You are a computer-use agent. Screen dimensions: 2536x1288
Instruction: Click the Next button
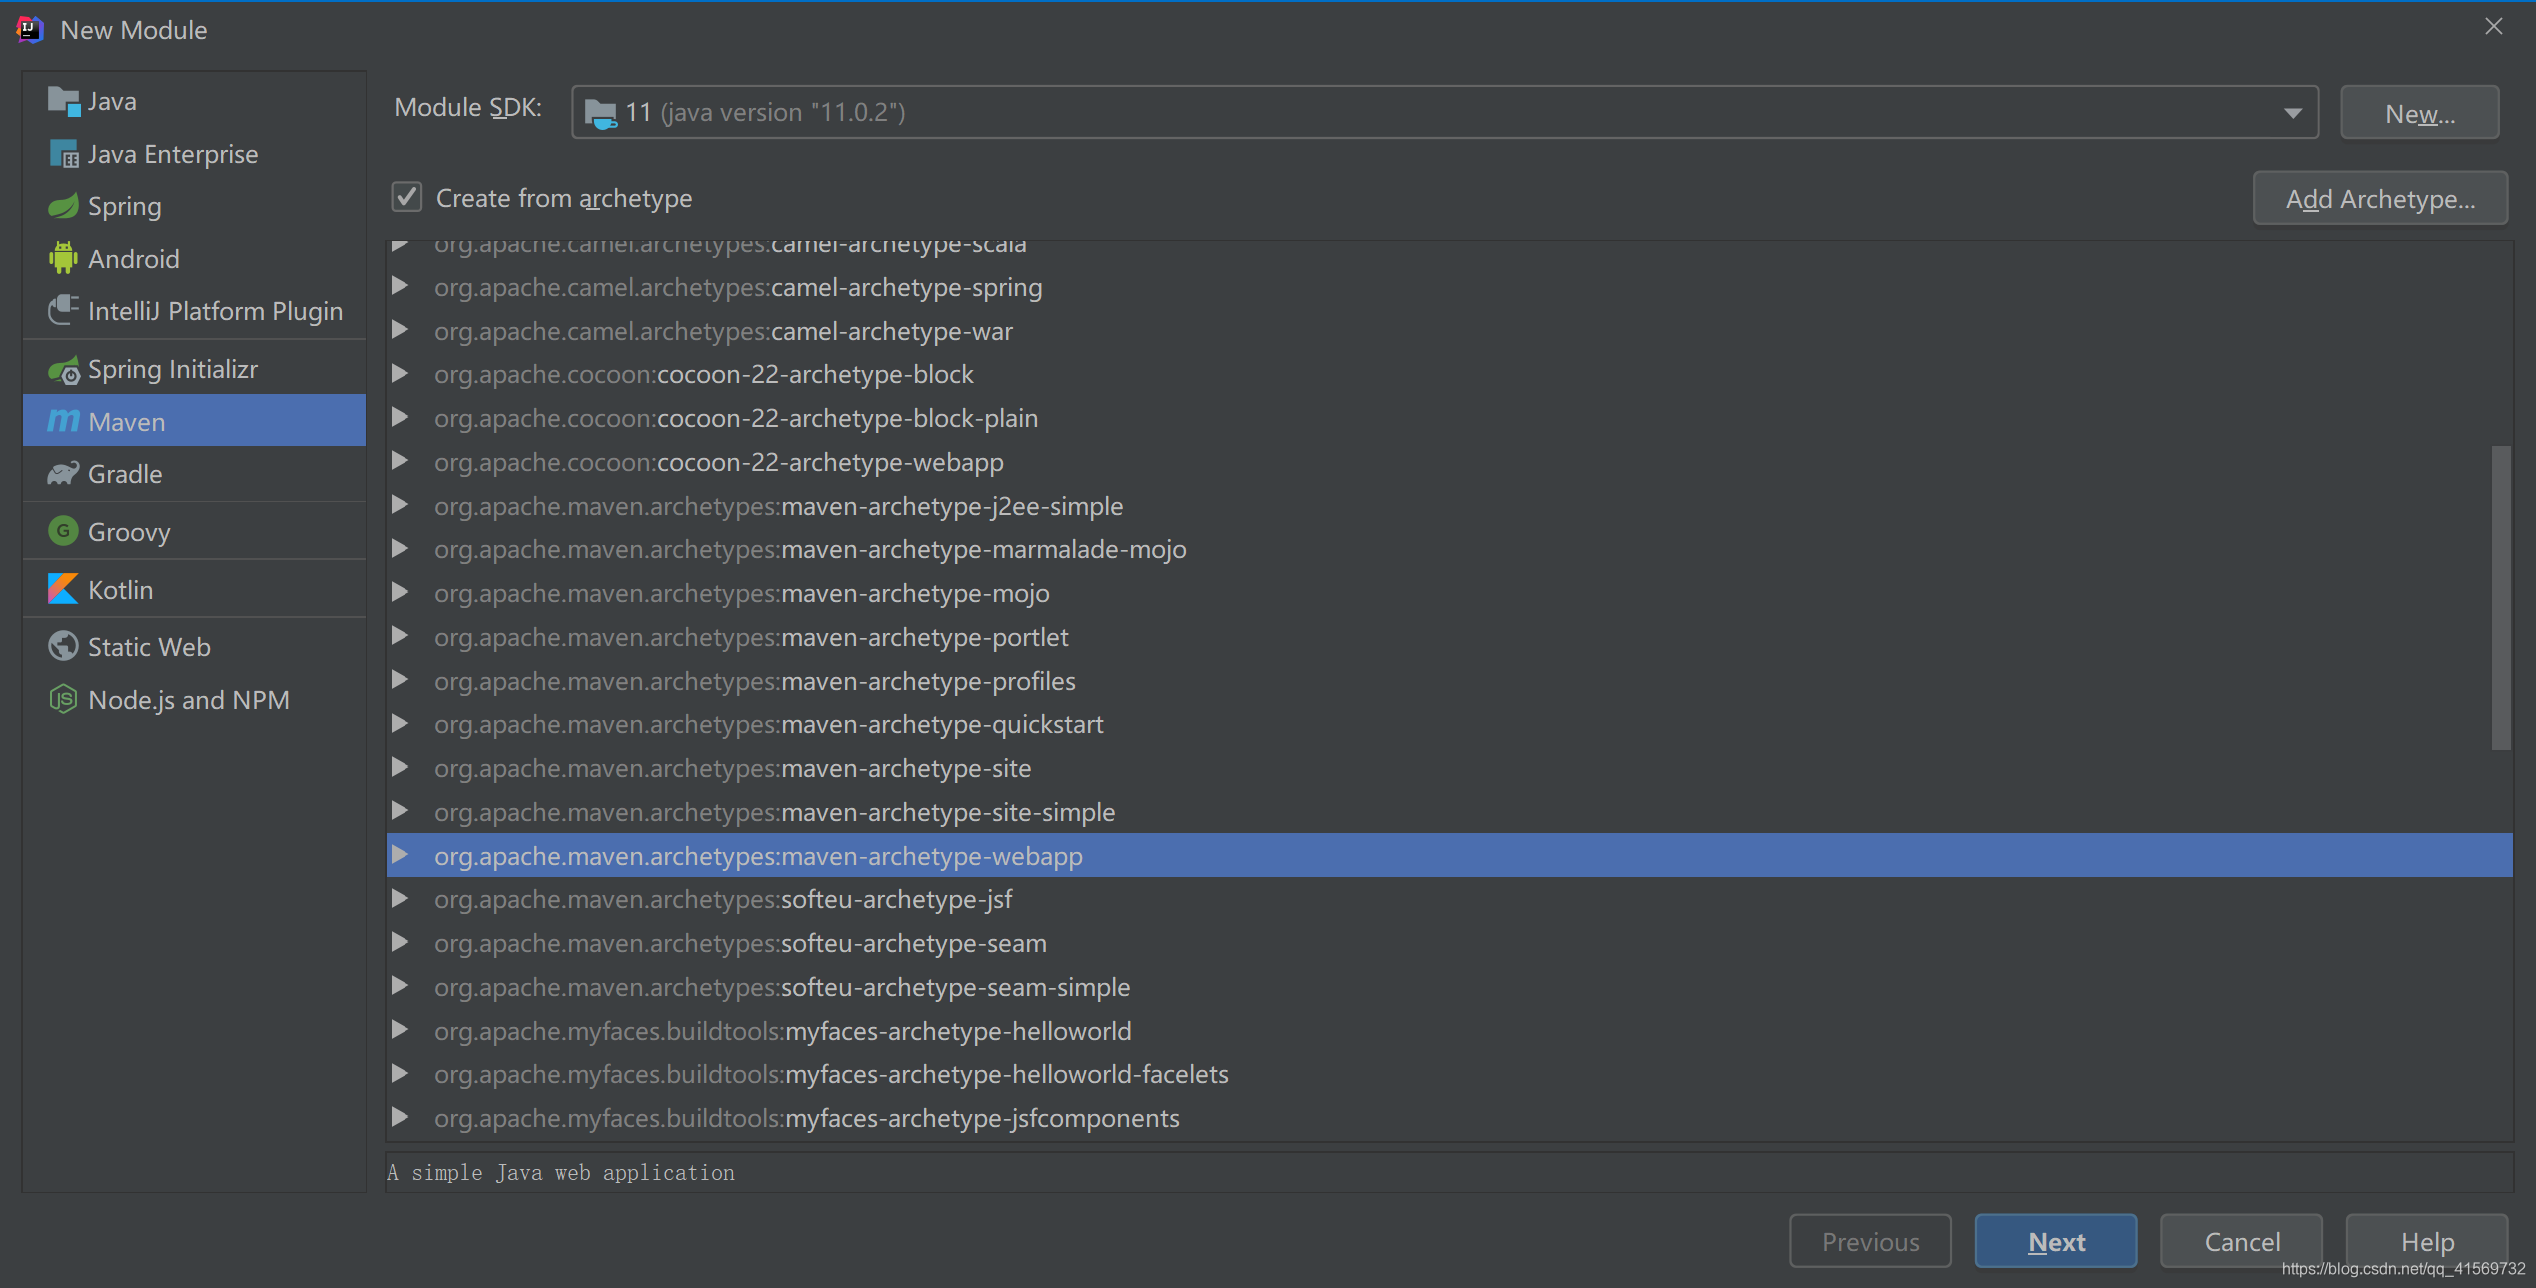(x=2056, y=1241)
